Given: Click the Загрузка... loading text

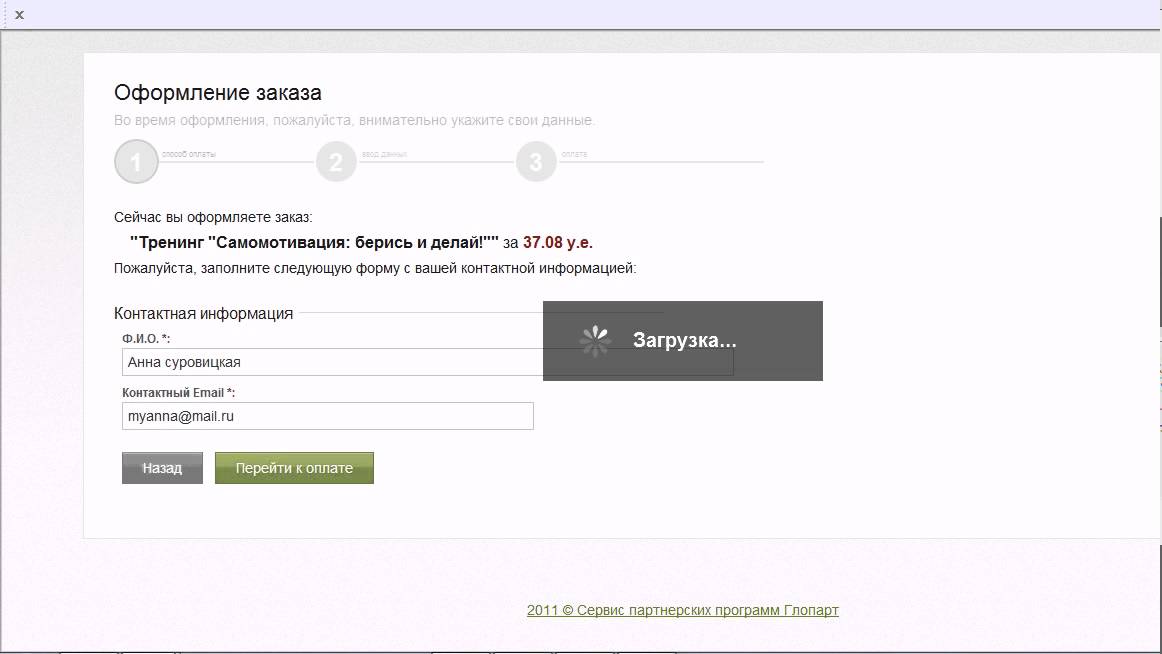Looking at the screenshot, I should click(685, 340).
